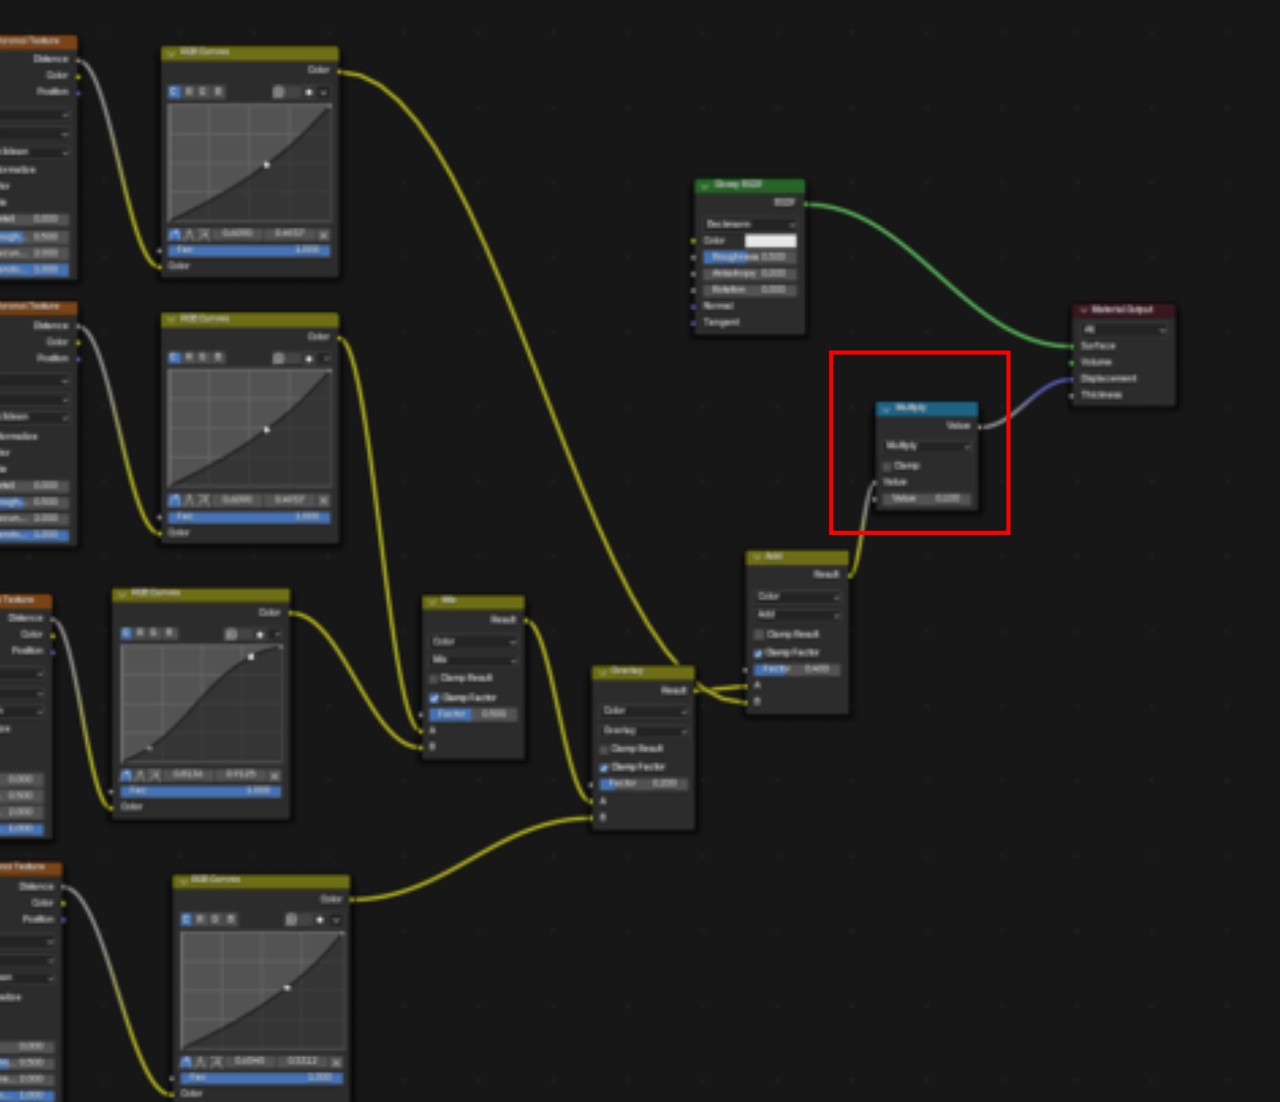Click the Glossy BSDF node header
The image size is (1280, 1102).
[x=750, y=186]
